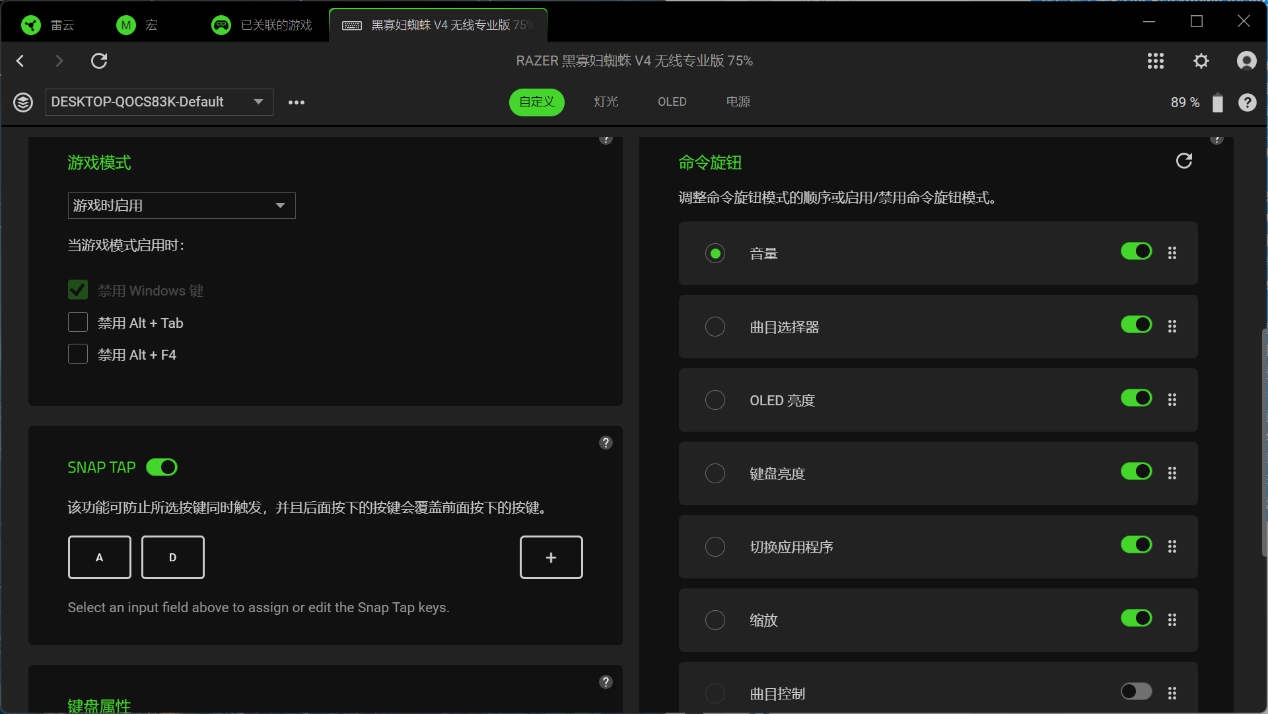Image resolution: width=1268 pixels, height=714 pixels.
Task: Add a Snap Tap key pair with plus button
Action: pyautogui.click(x=551, y=558)
